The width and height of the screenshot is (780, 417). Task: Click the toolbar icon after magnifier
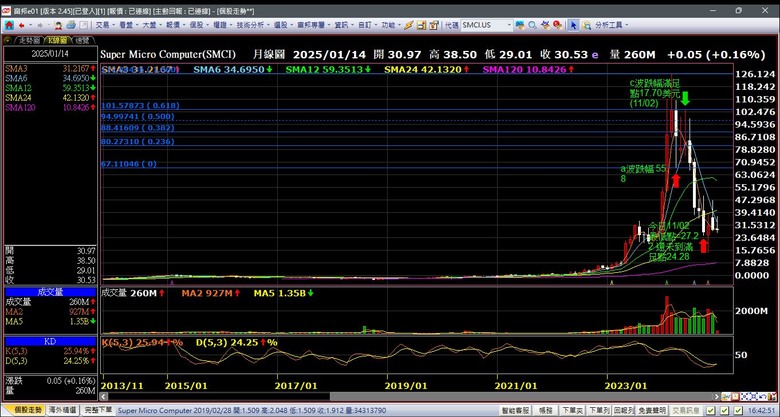(x=545, y=25)
